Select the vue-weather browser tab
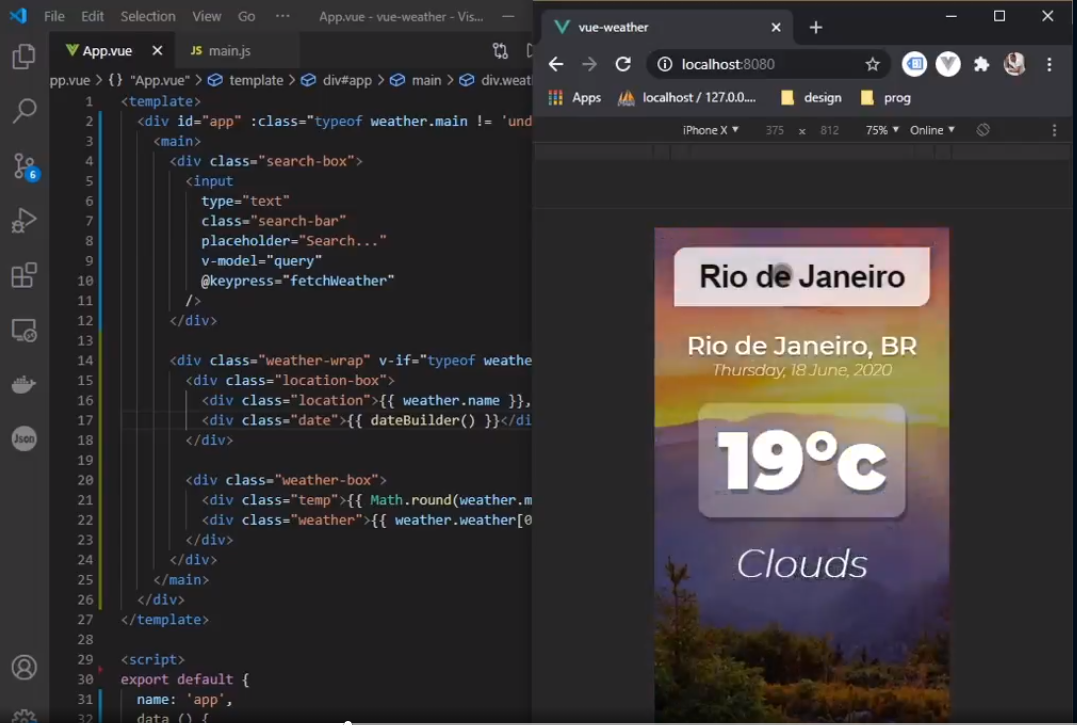Screen dimensions: 1077x725 666,27
